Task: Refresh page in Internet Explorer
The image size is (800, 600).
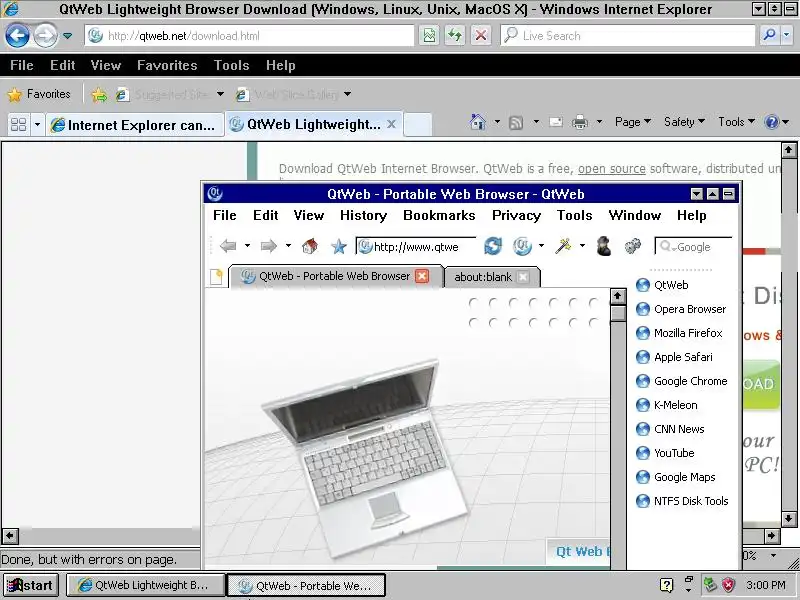Action: point(455,36)
